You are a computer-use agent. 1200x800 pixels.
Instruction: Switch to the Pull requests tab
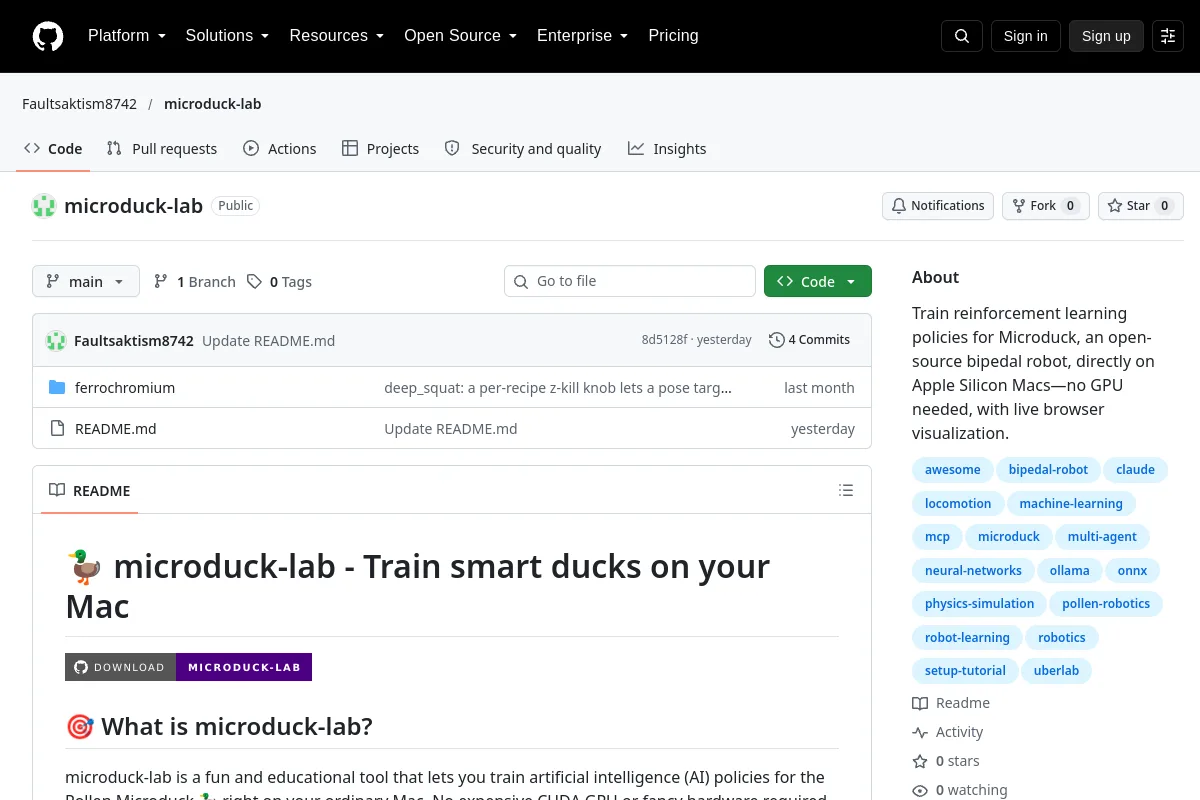point(162,149)
